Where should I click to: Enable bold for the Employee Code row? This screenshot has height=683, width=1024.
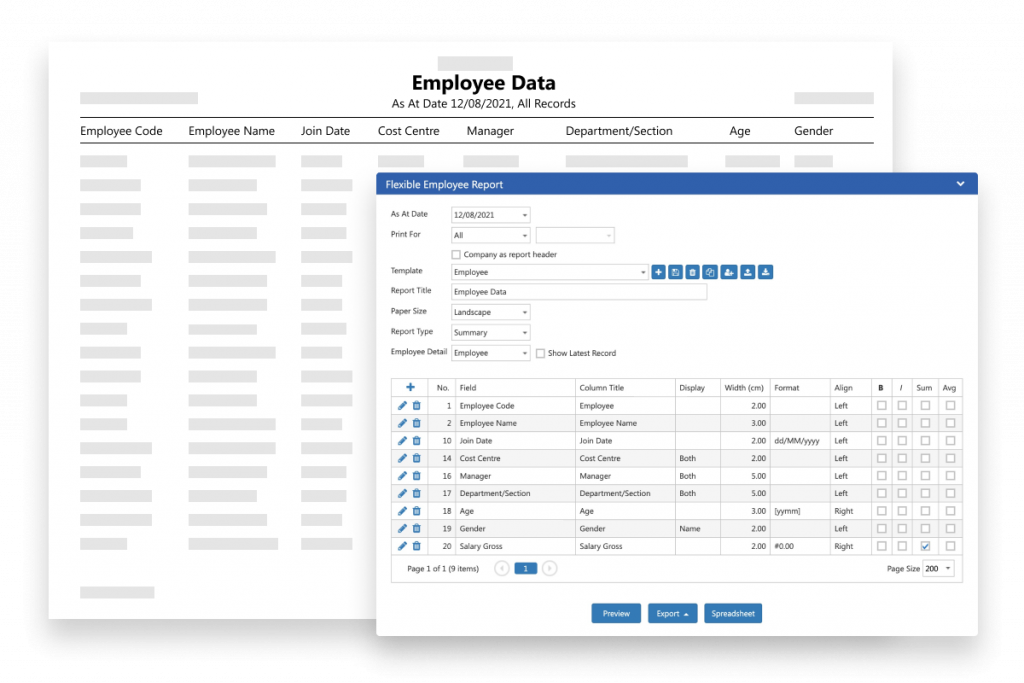tap(882, 405)
